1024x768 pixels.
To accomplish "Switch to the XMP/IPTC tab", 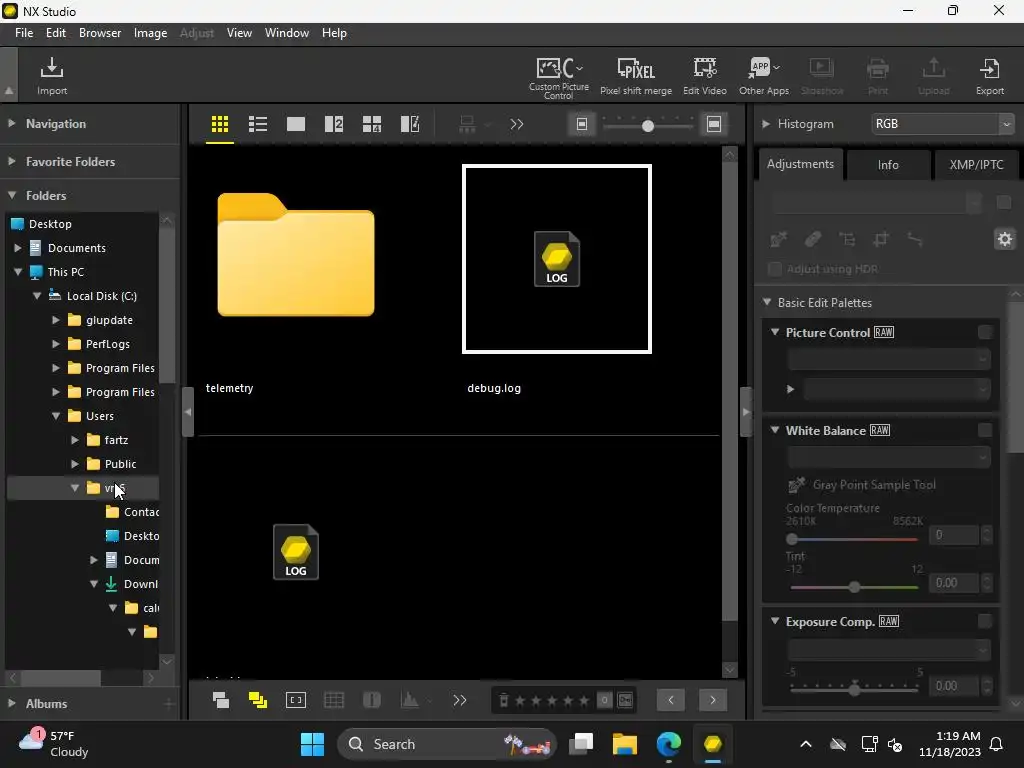I will point(976,165).
